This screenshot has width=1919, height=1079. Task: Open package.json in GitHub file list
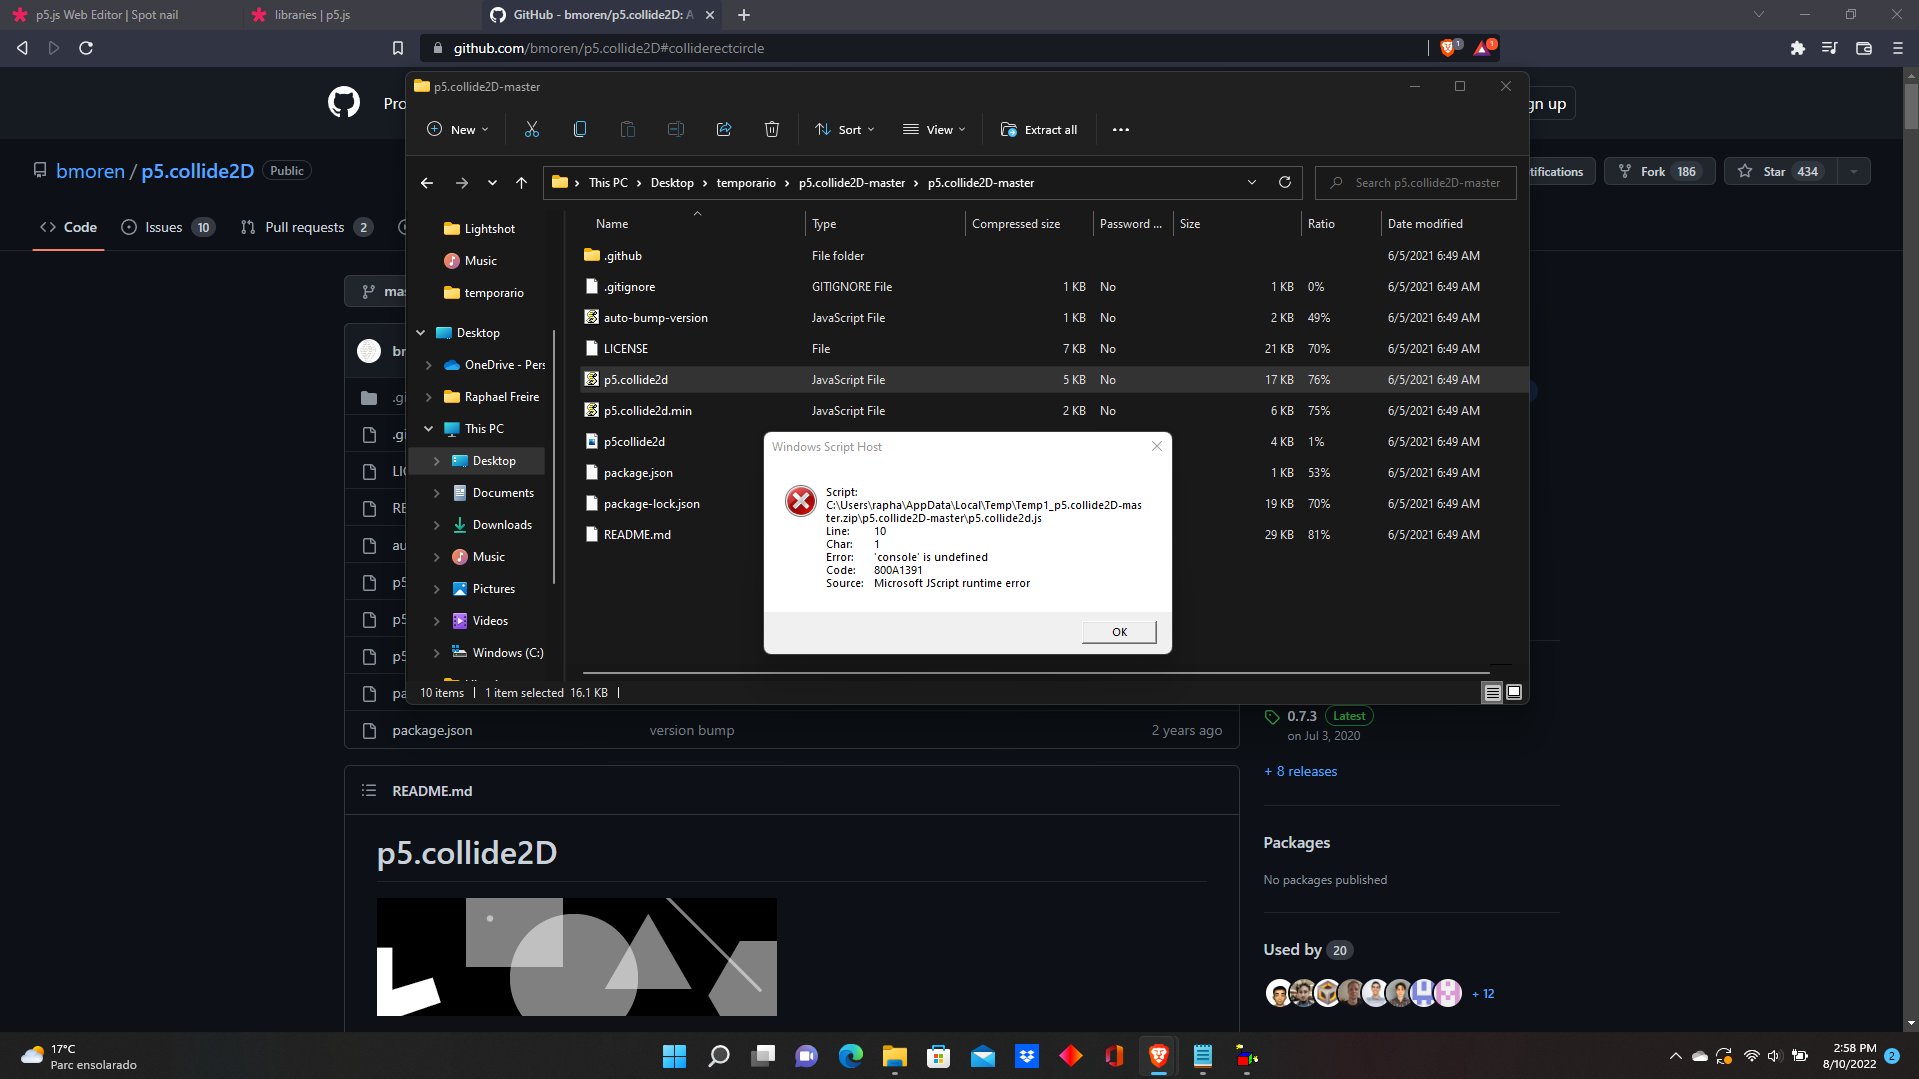click(432, 730)
